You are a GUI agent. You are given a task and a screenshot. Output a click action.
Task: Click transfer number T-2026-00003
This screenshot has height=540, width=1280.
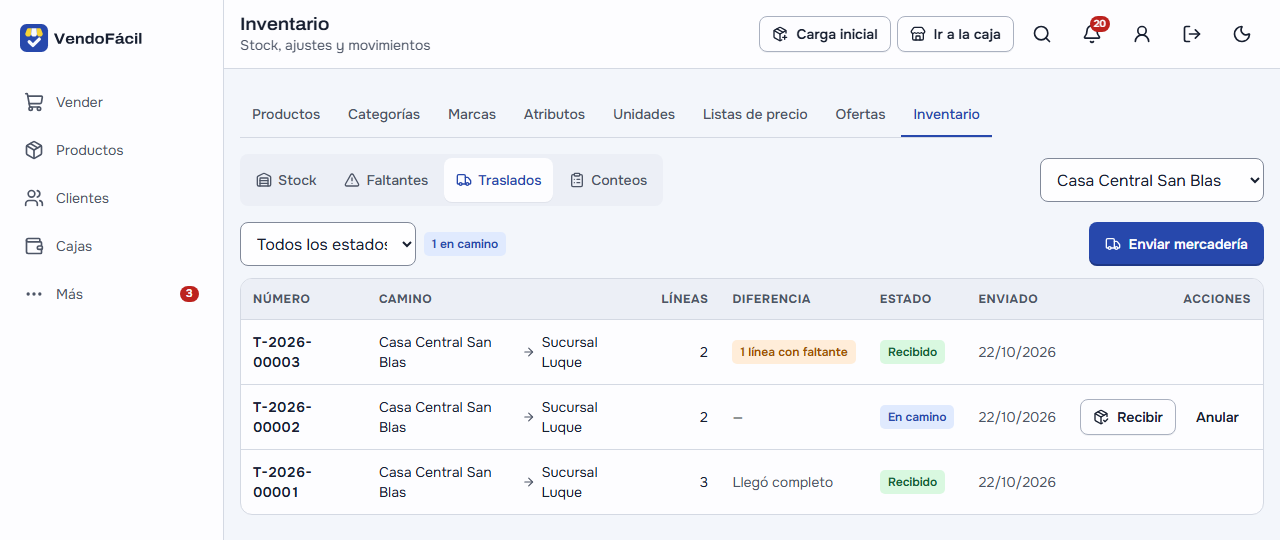tap(282, 352)
